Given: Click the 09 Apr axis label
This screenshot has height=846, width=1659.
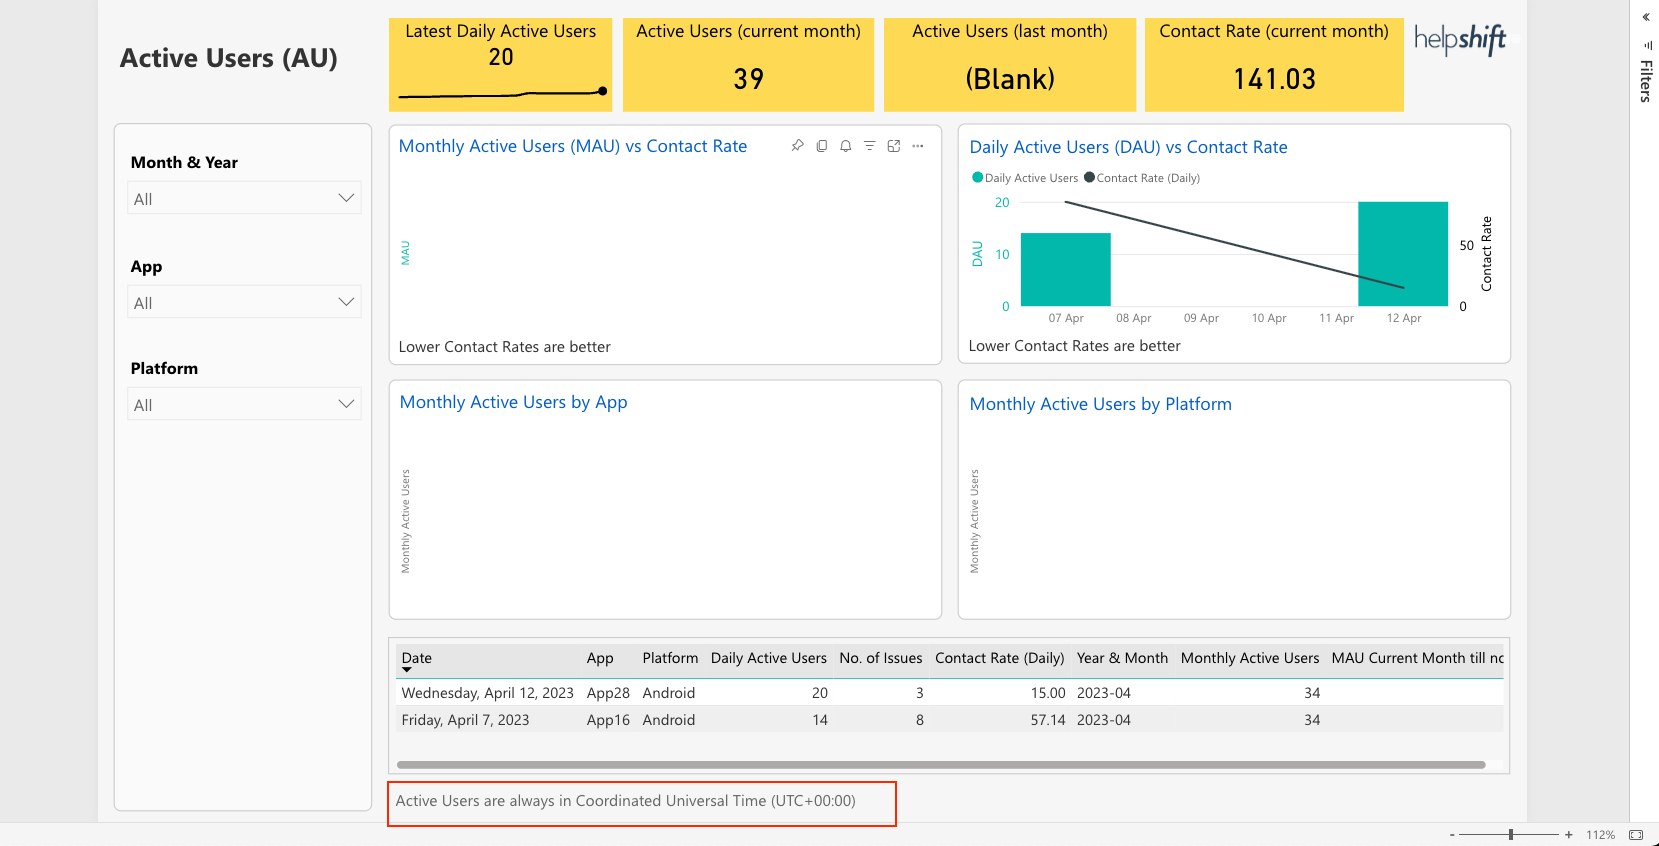Looking at the screenshot, I should click(1201, 318).
